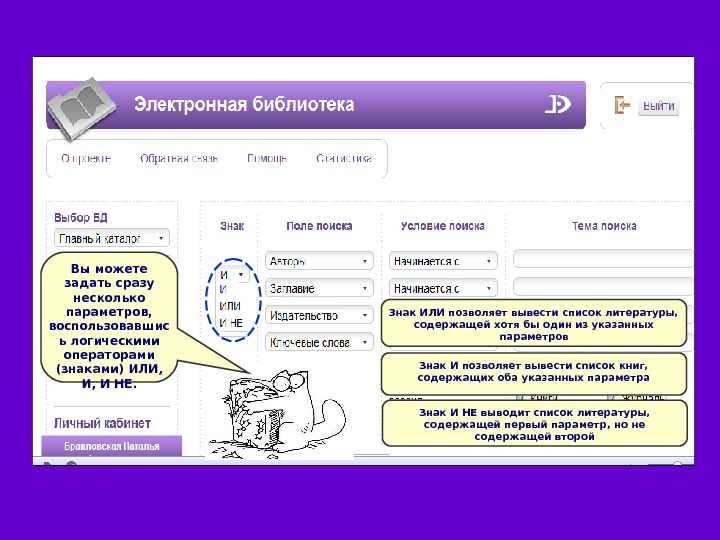Click the Знак column header
Viewport: 720px width, 540px height.
[x=232, y=226]
